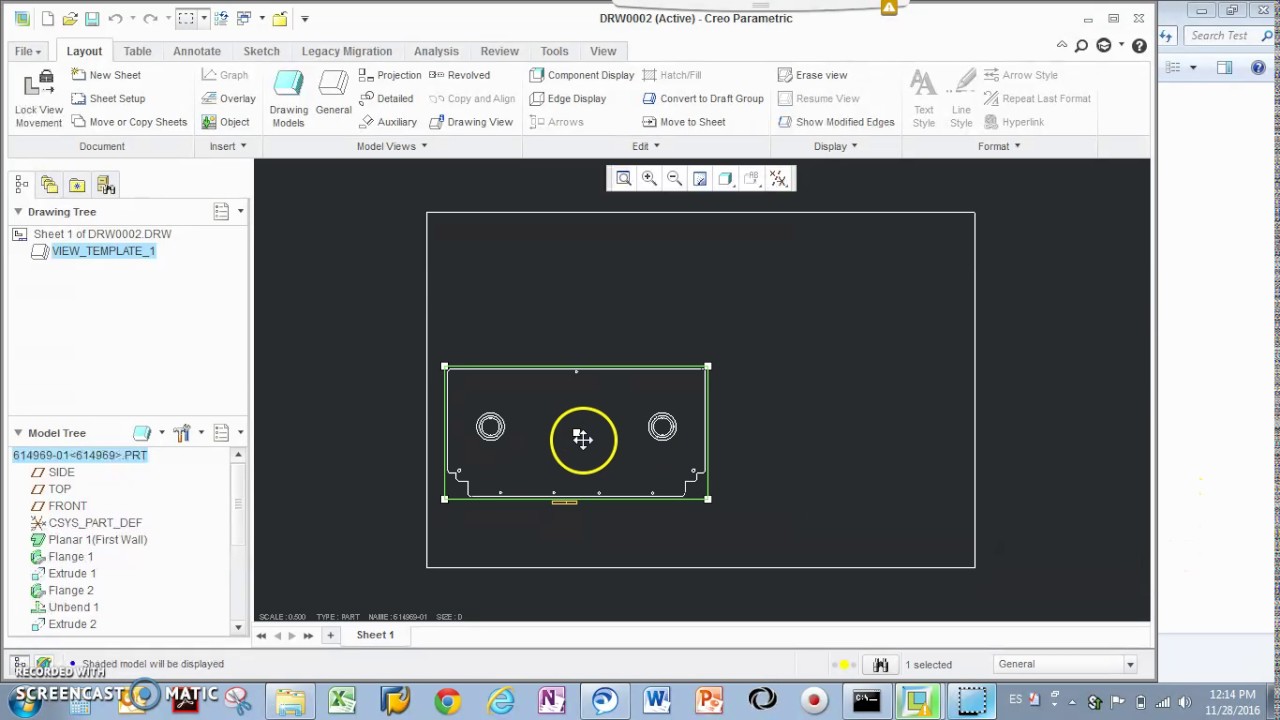Open Drawing Models
Screen dimensions: 1280x720
tap(288, 99)
